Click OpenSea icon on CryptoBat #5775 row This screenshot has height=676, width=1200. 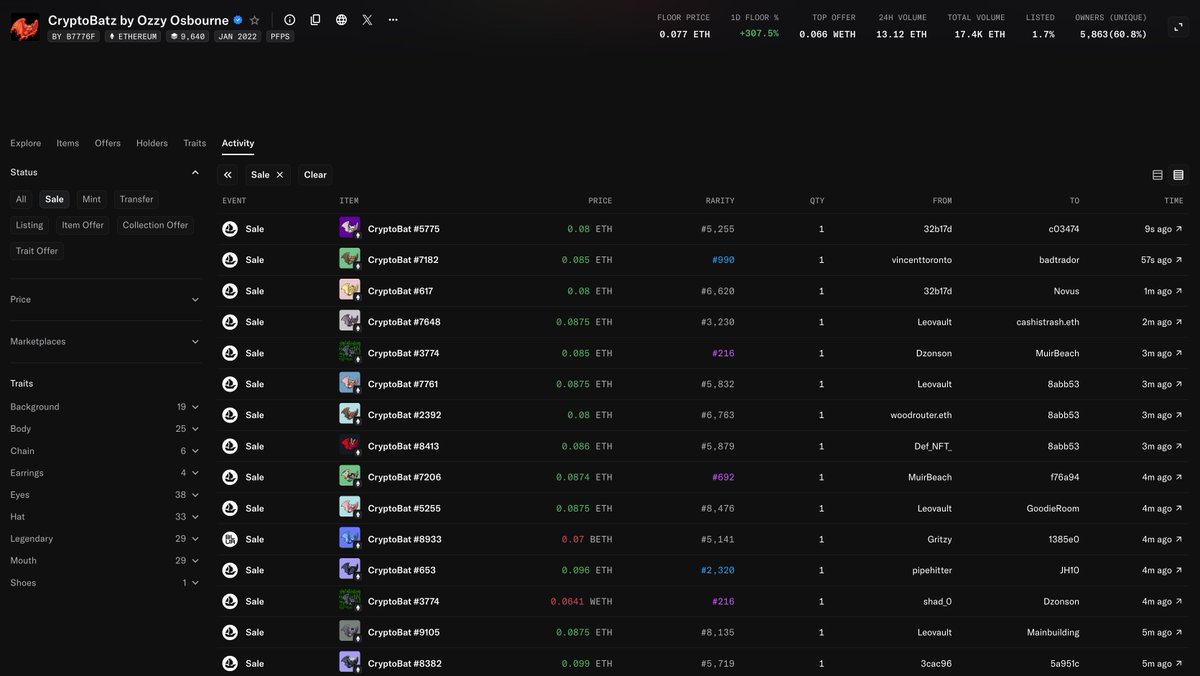click(230, 229)
